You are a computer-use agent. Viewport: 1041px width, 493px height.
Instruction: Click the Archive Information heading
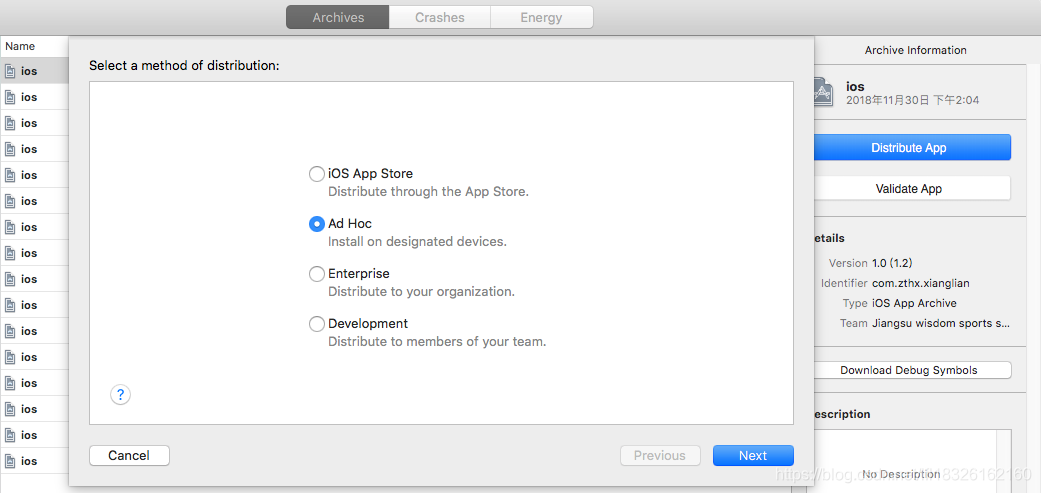pos(916,50)
